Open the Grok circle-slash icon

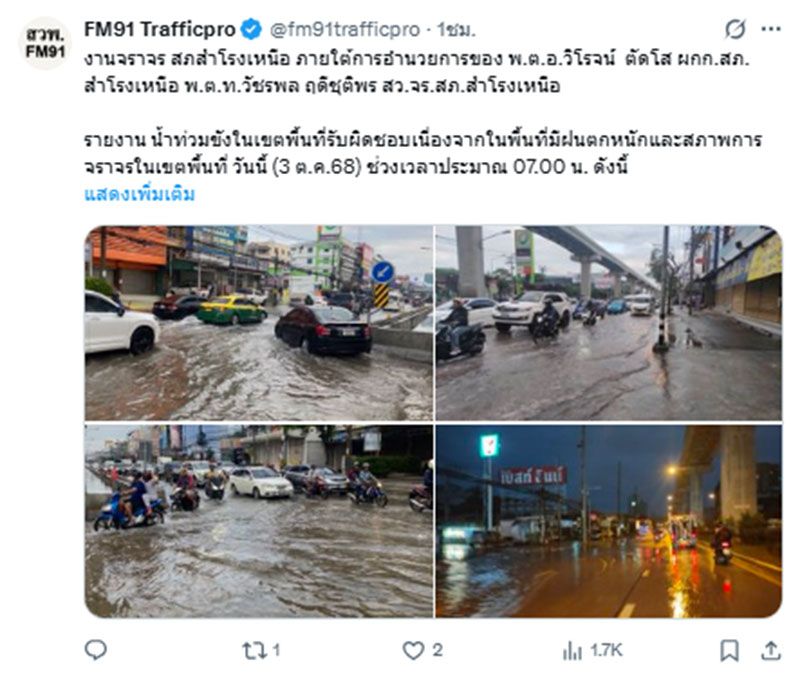click(735, 29)
